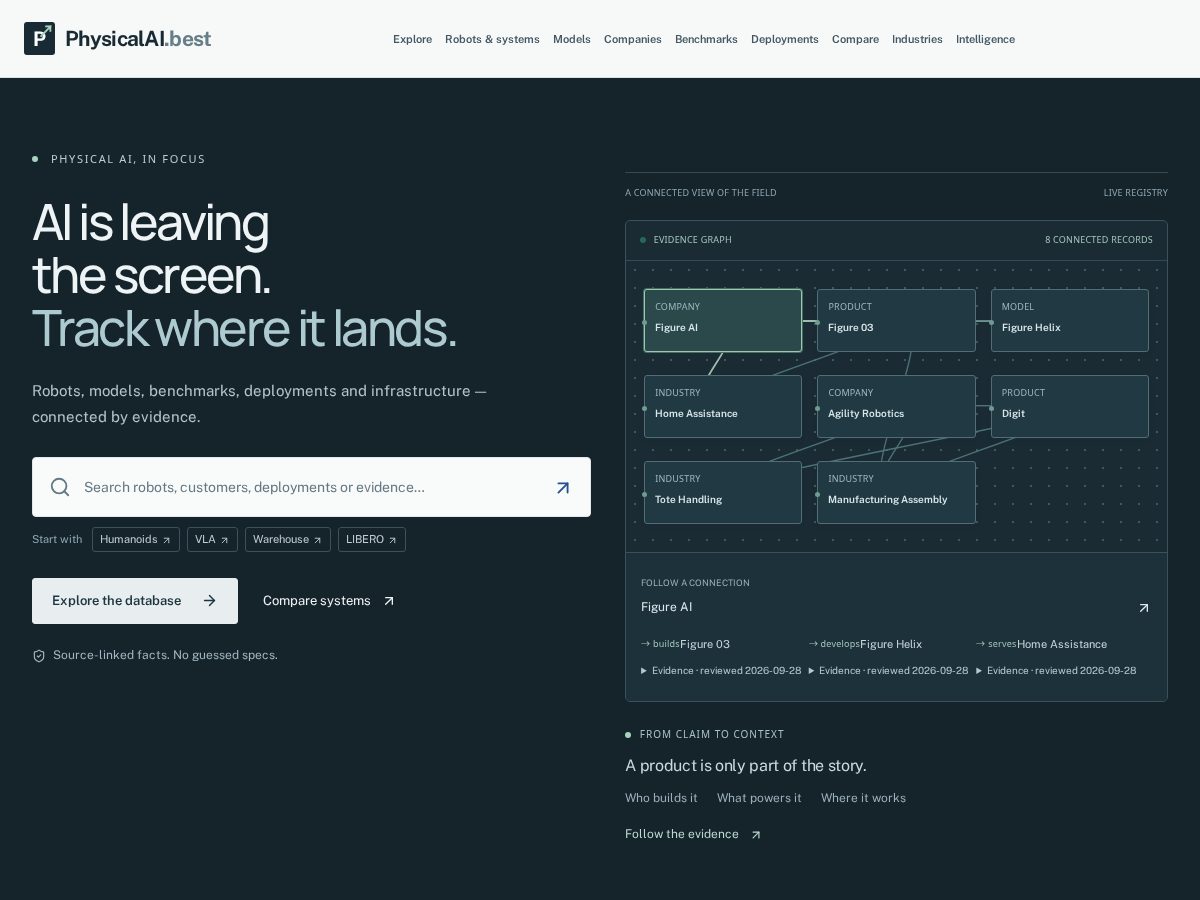Select the Warehouse quick-start chip

click(288, 540)
